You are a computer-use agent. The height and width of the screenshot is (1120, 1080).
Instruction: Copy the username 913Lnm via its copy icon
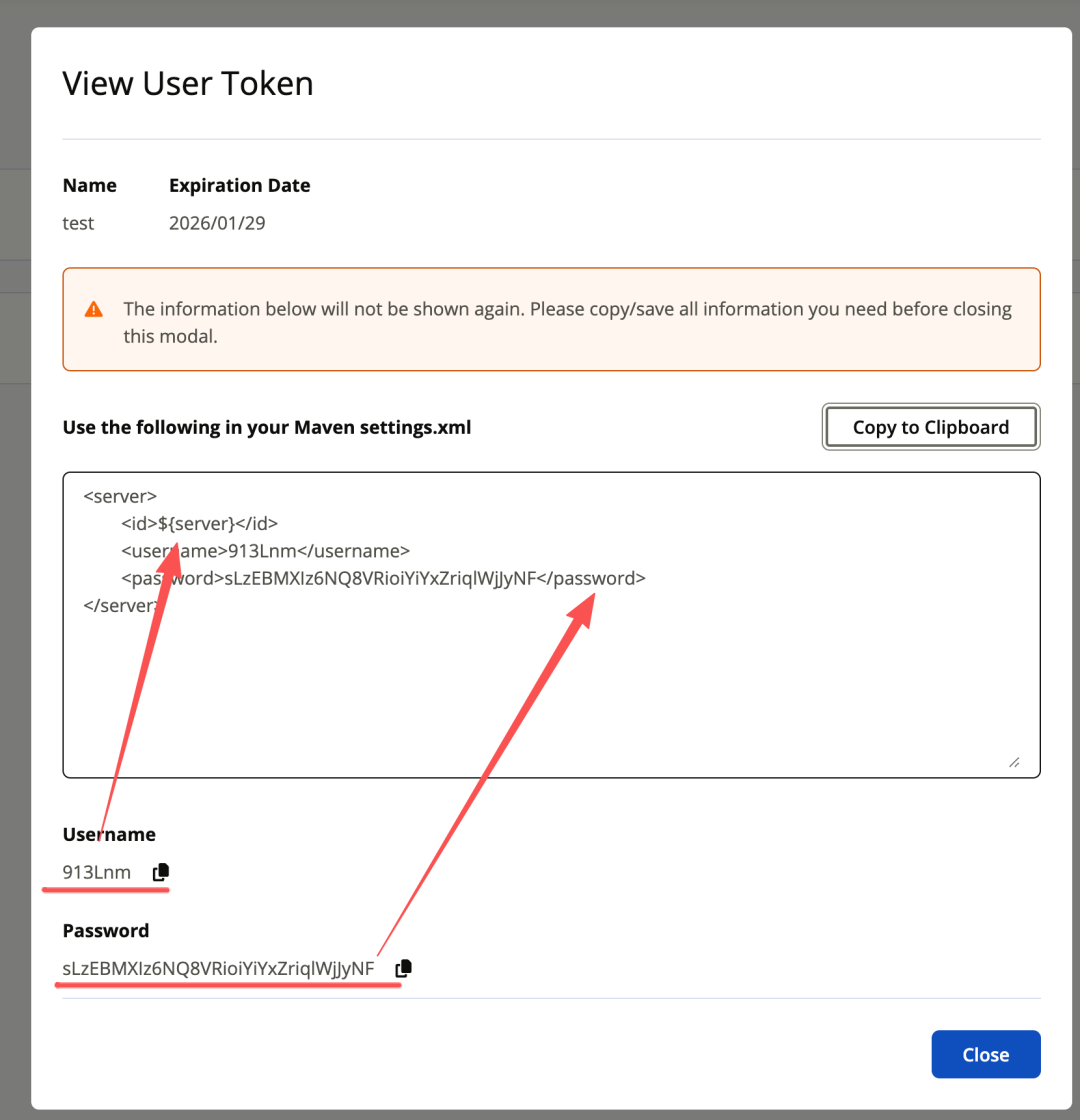161,872
